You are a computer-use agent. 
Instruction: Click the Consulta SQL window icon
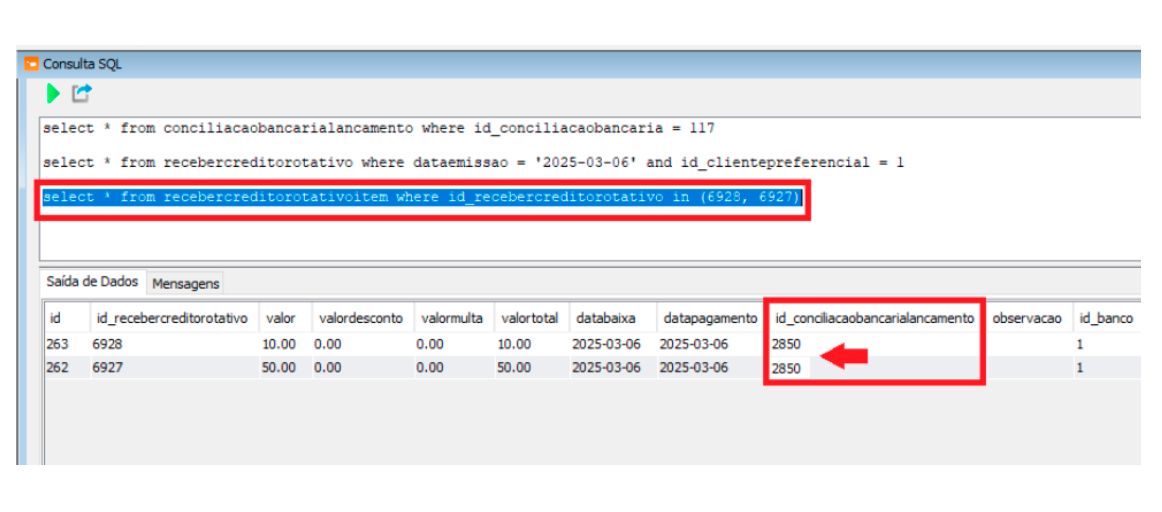[x=32, y=64]
